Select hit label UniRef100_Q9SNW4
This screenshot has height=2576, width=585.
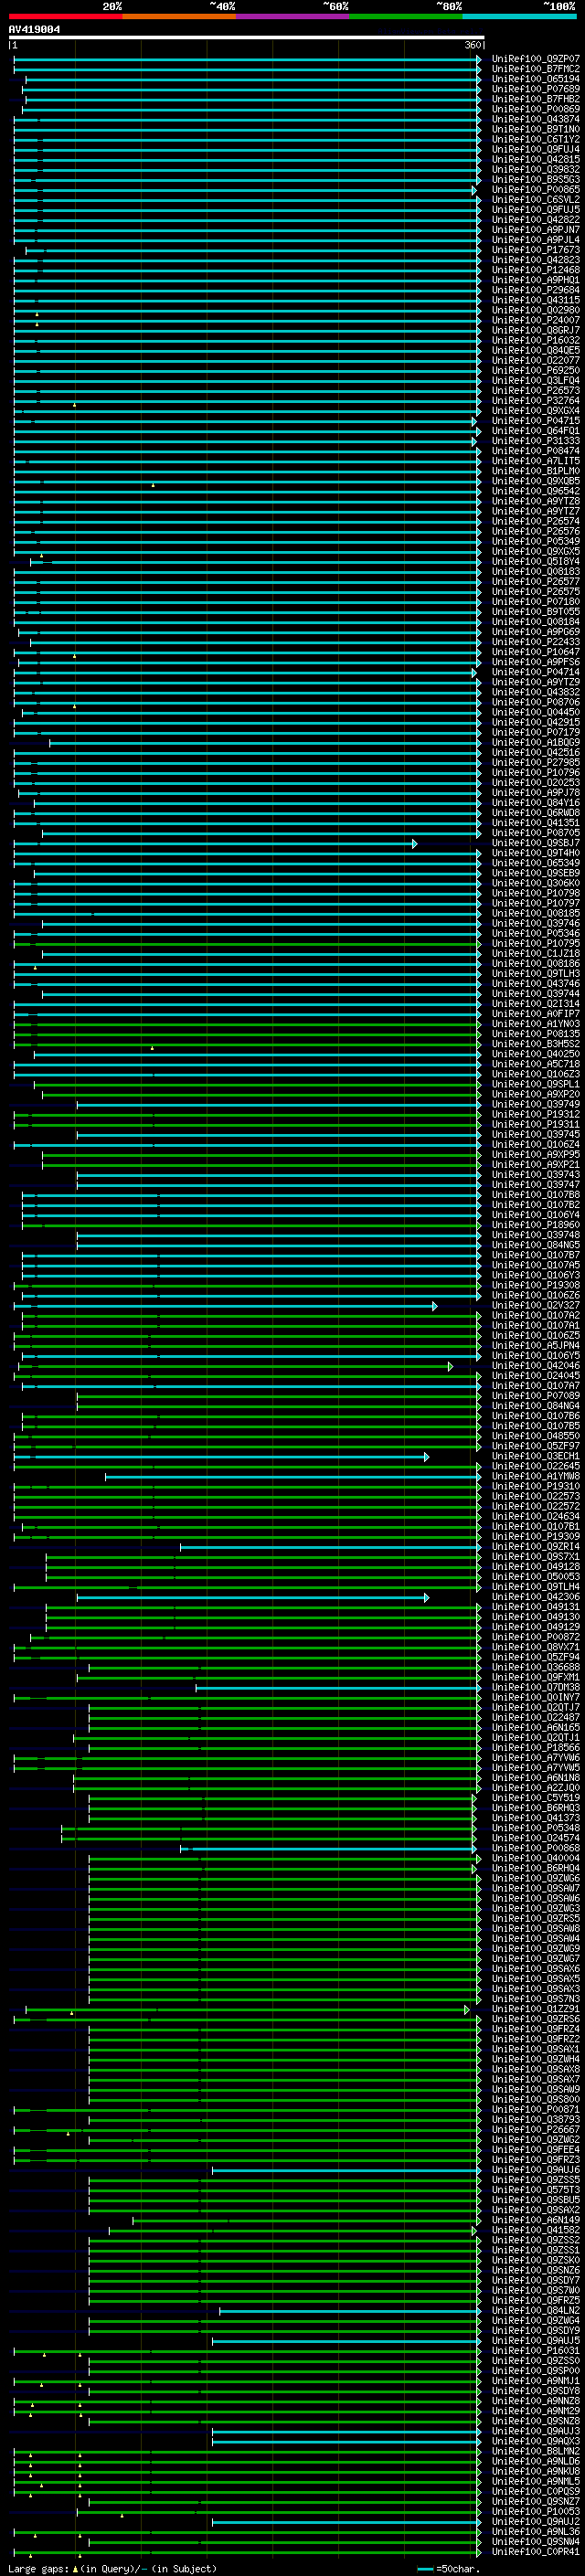pos(536,2541)
